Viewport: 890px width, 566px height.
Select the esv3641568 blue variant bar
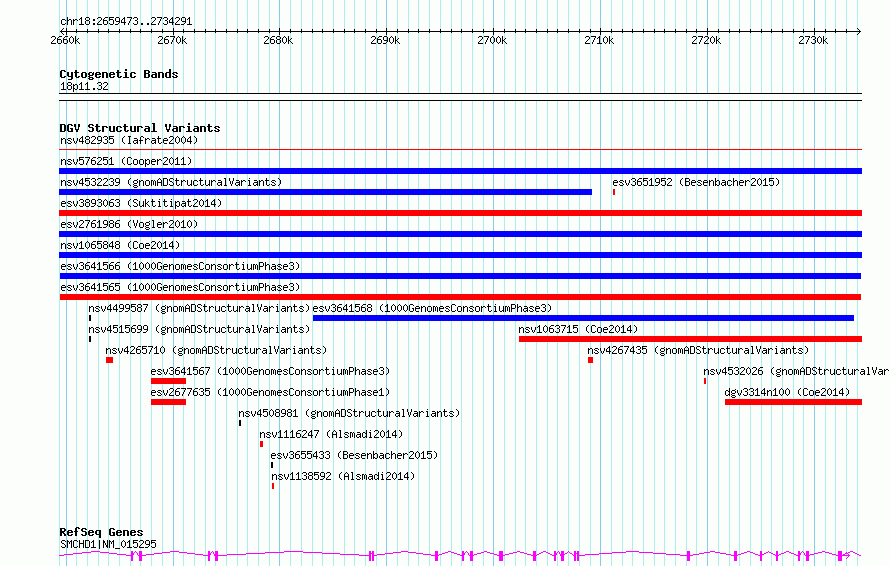583,318
